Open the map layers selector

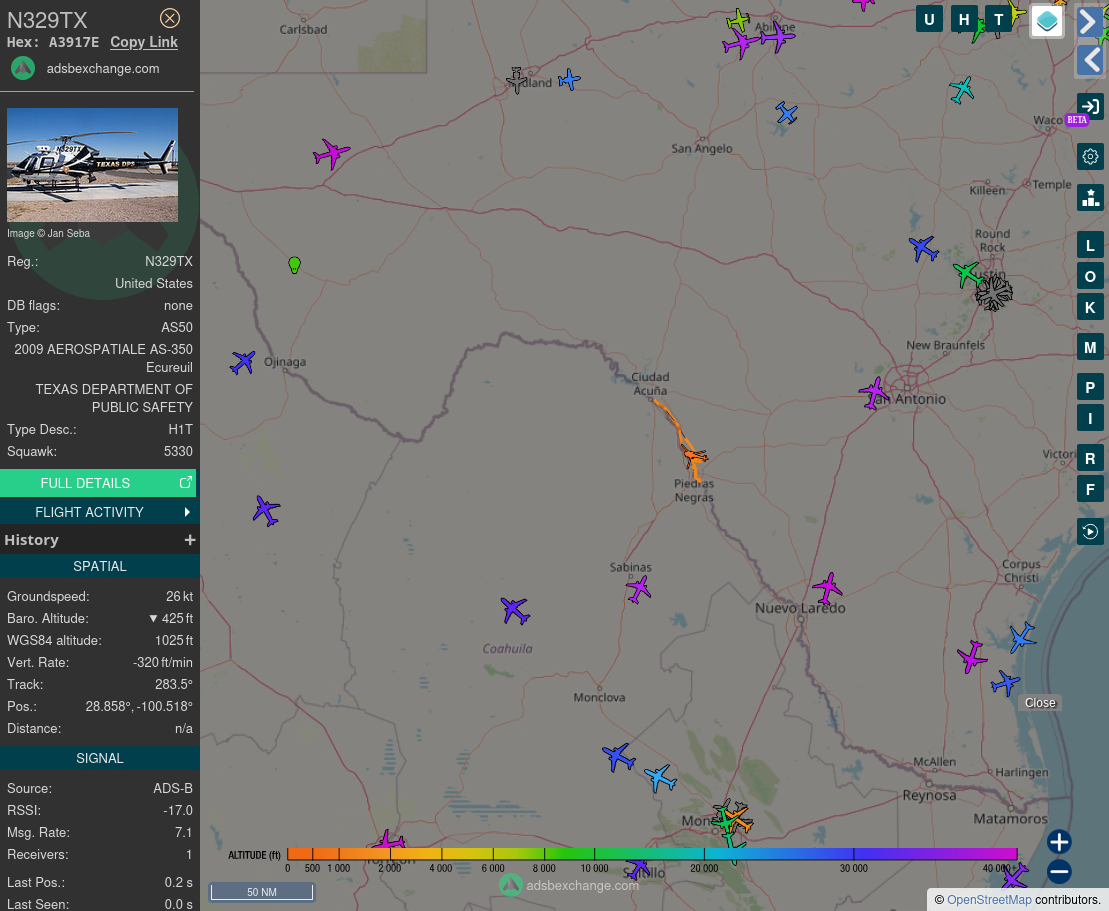(1047, 21)
